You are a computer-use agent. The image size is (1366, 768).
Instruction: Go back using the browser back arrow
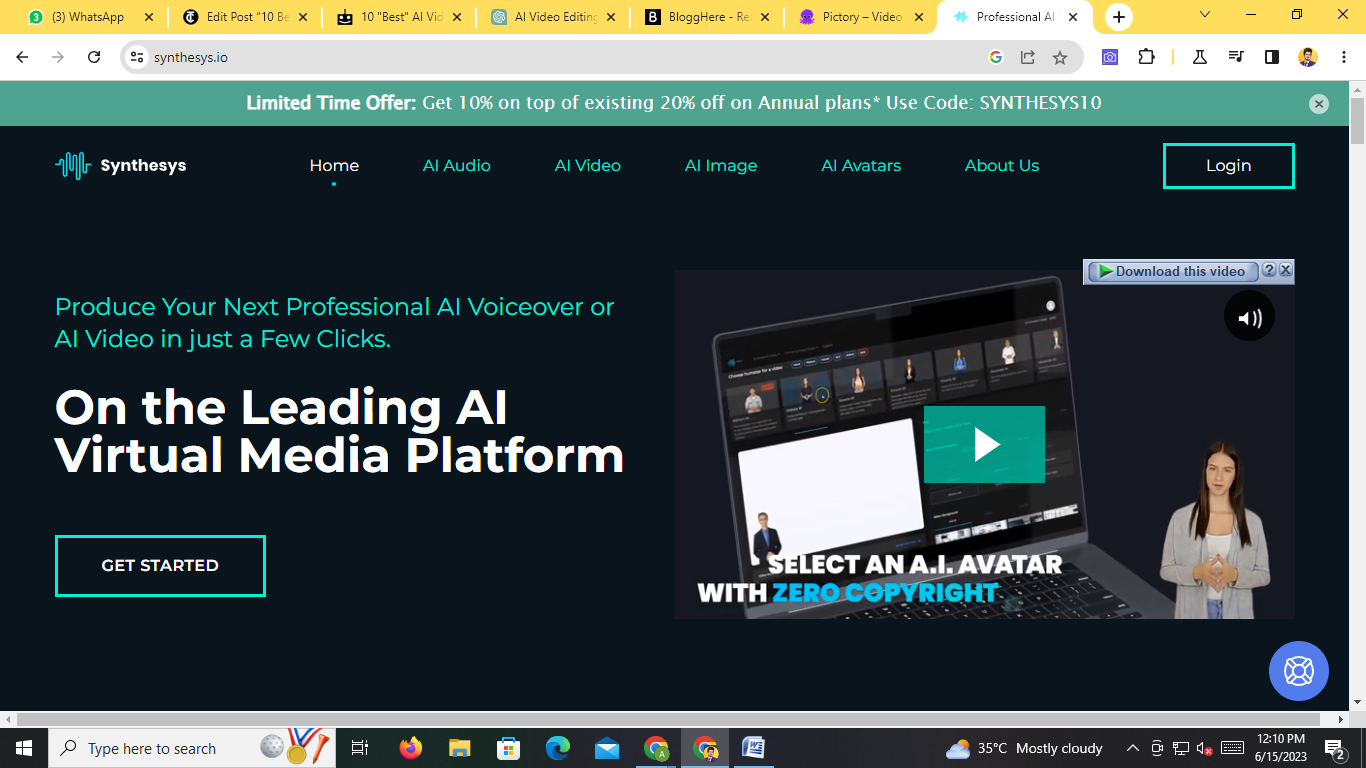22,57
